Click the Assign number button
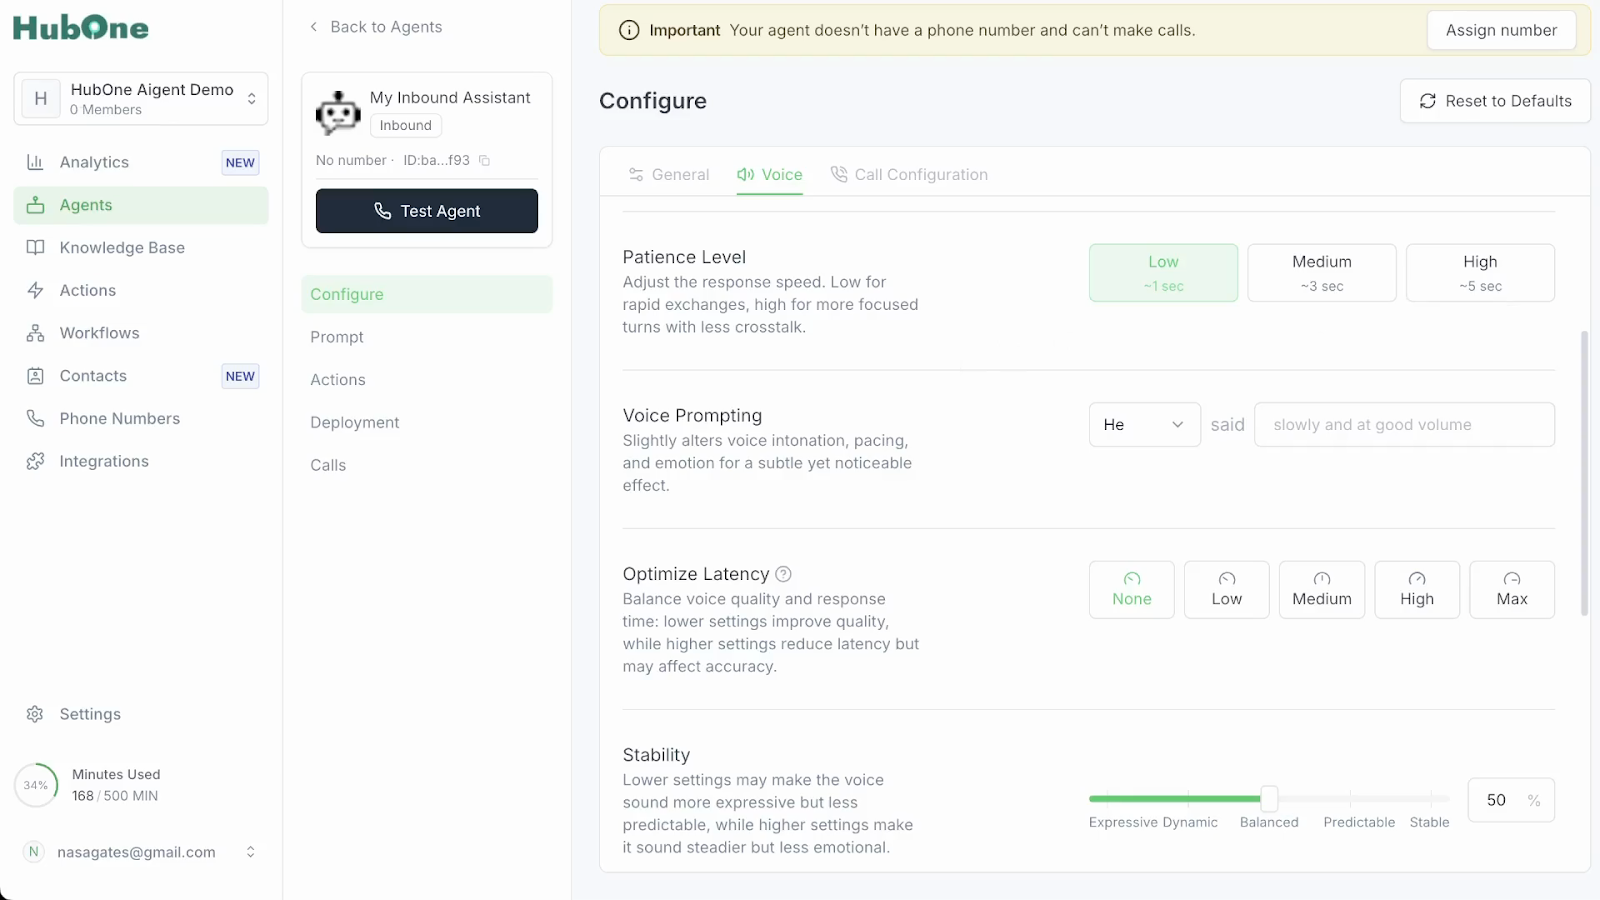 pos(1501,30)
